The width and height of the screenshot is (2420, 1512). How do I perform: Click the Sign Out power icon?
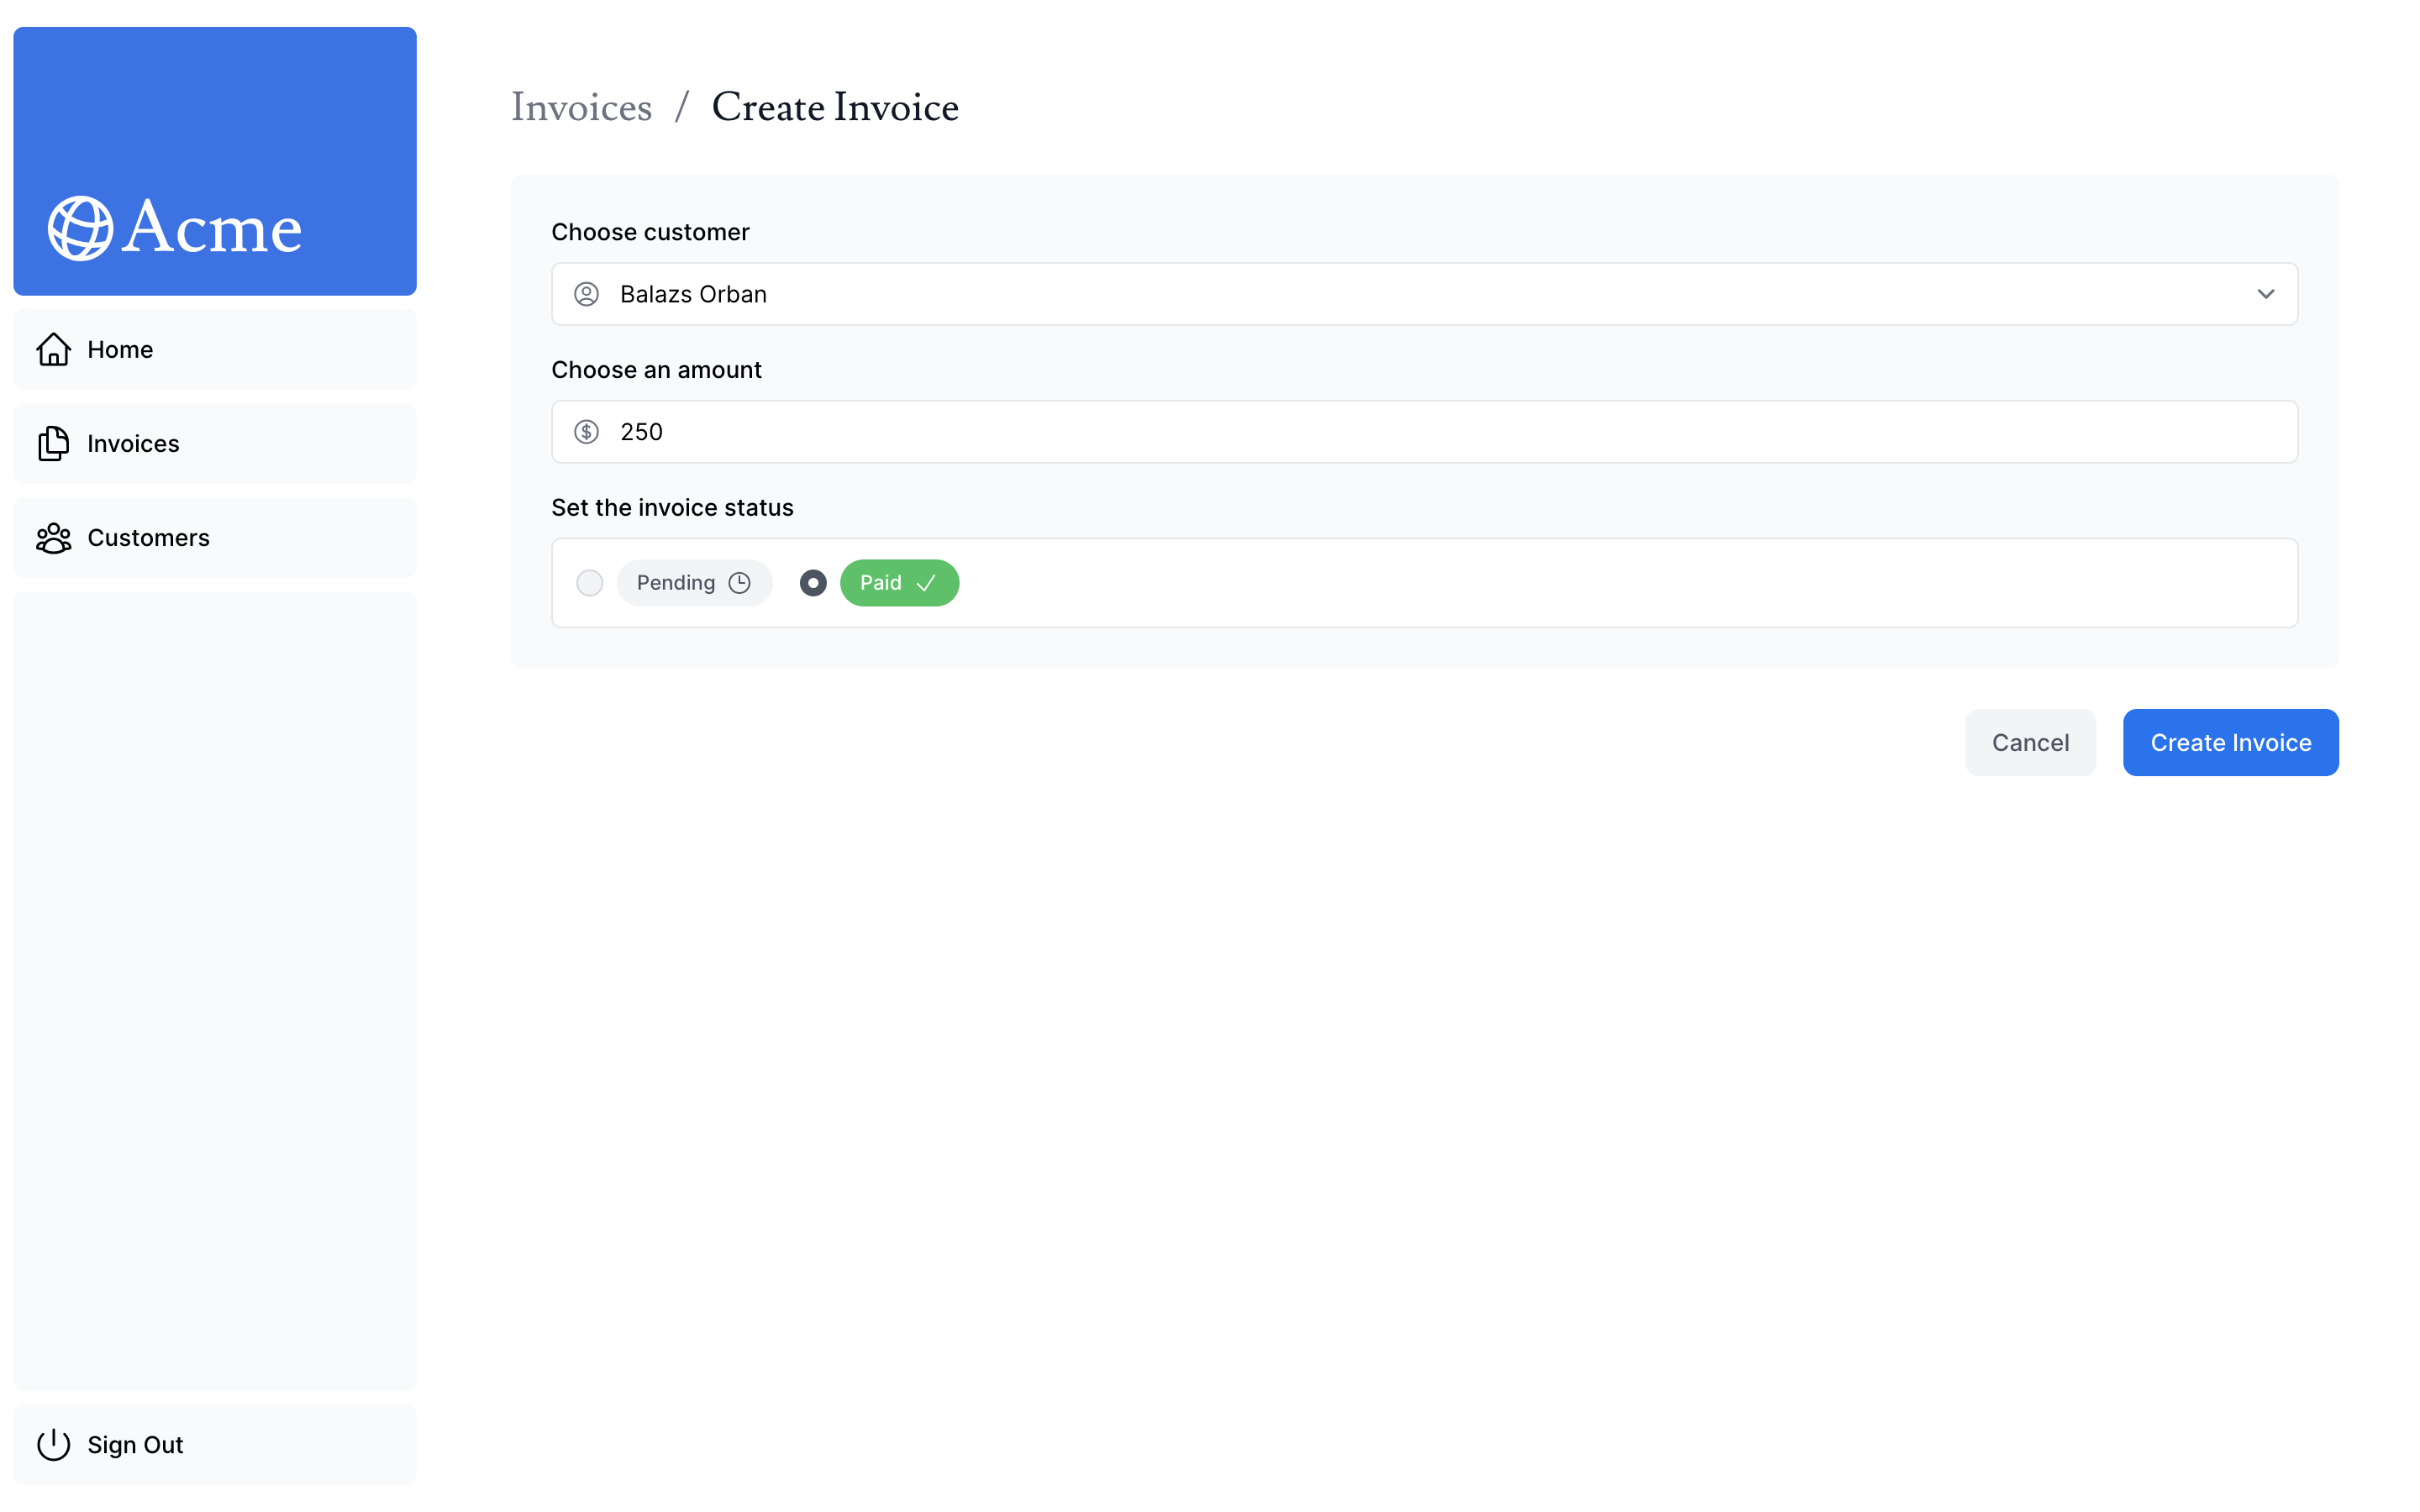tap(52, 1444)
